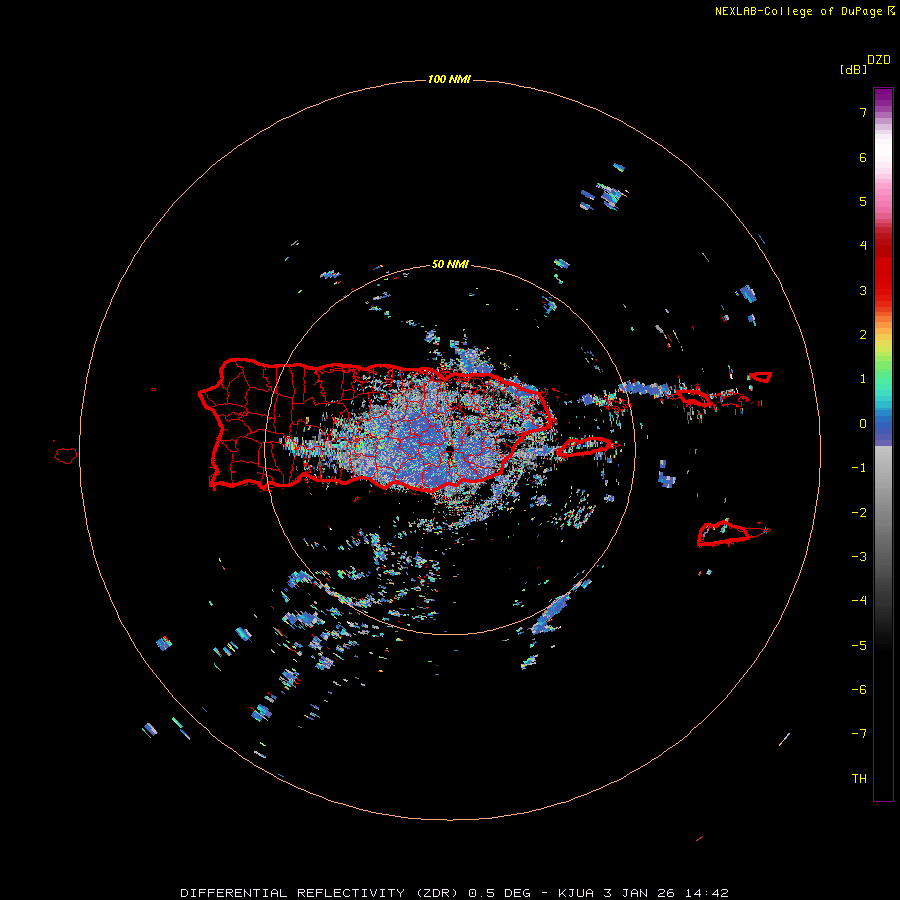900x900 pixels.
Task: Click the [dB] unit label
Action: pyautogui.click(x=853, y=69)
